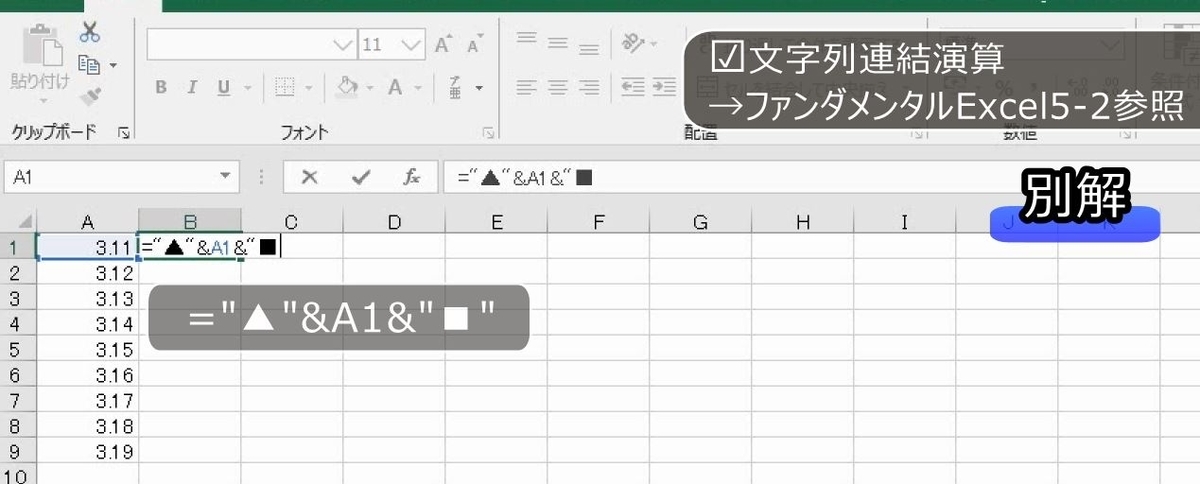Select column A header
This screenshot has width=1200, height=484.
(87, 222)
